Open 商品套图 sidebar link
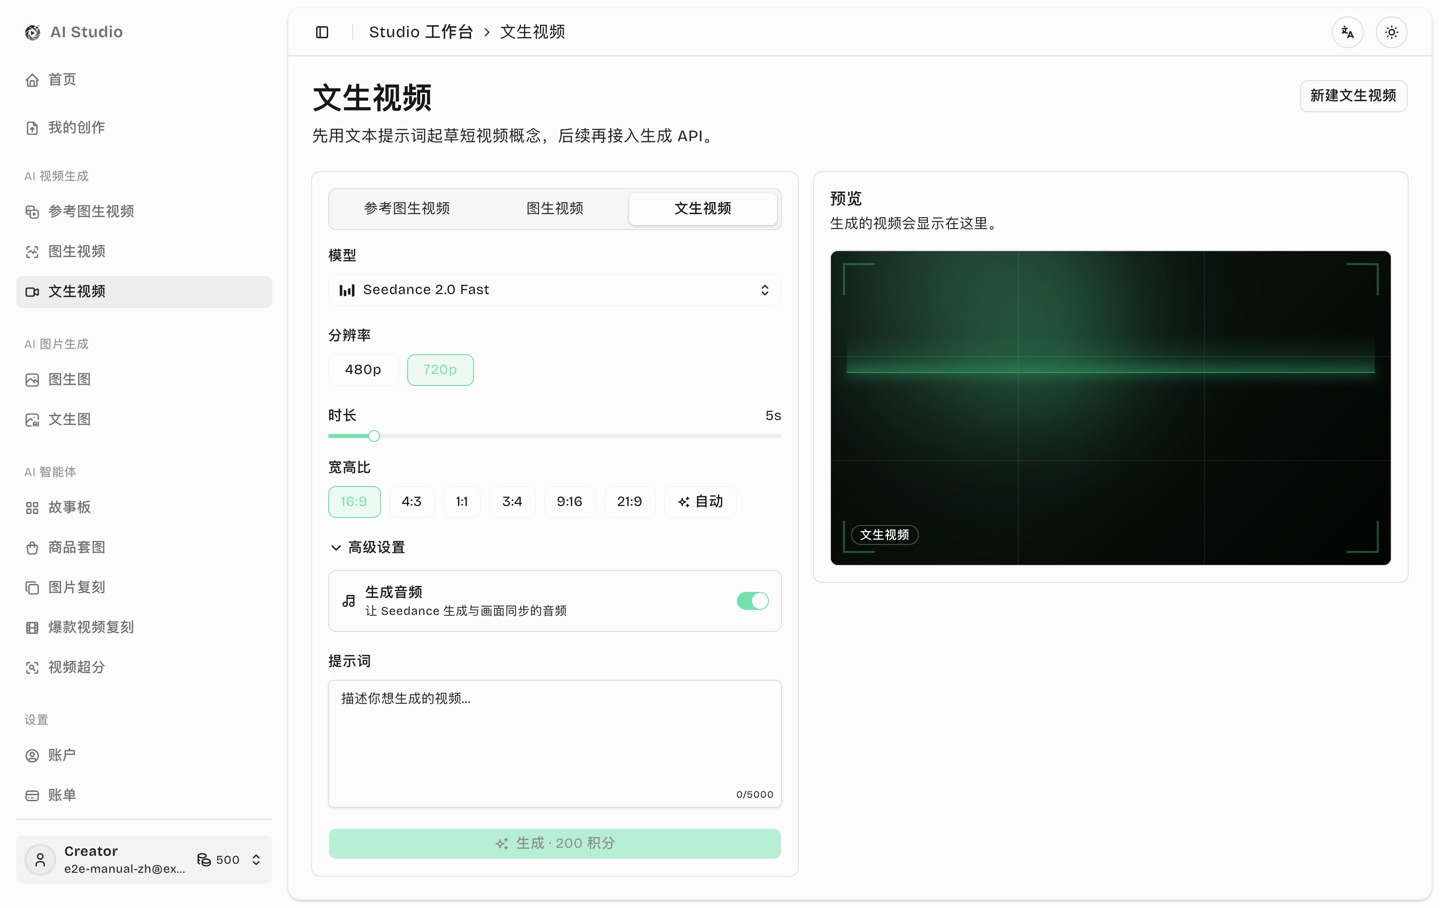This screenshot has width=1440, height=908. point(144,548)
